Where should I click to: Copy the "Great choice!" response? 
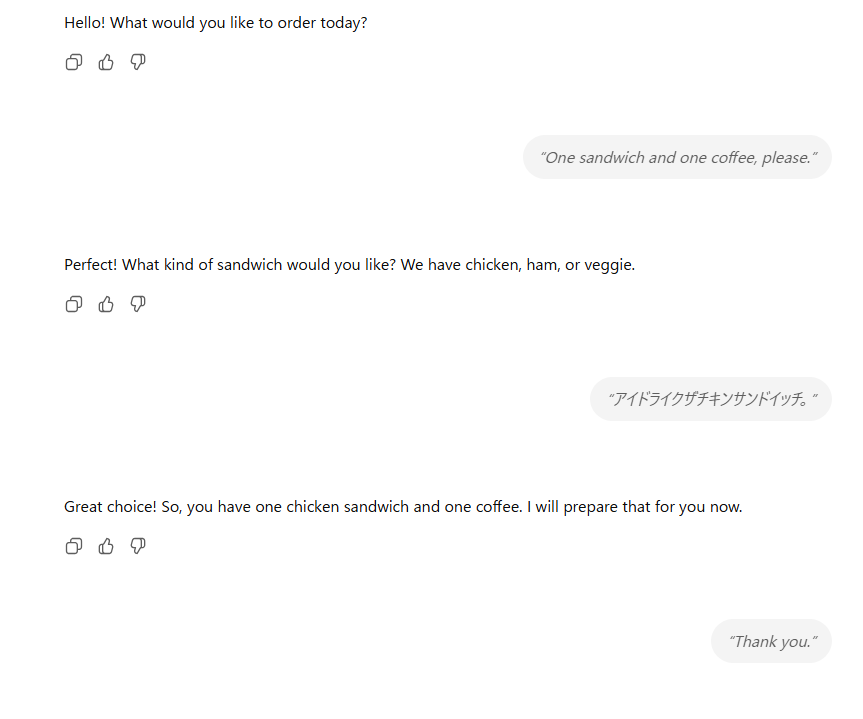[73, 546]
